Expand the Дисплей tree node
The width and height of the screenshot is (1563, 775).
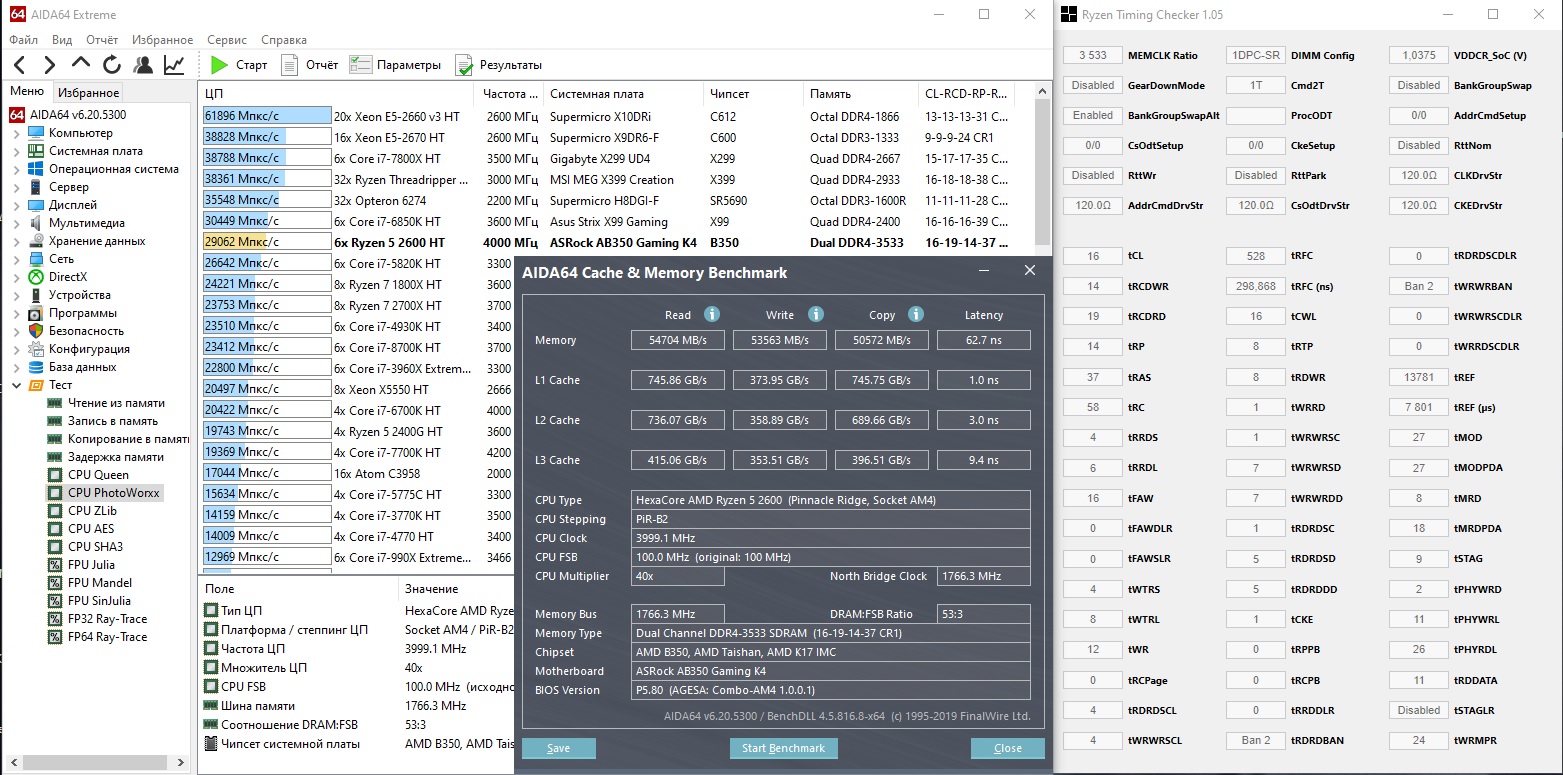pos(16,205)
